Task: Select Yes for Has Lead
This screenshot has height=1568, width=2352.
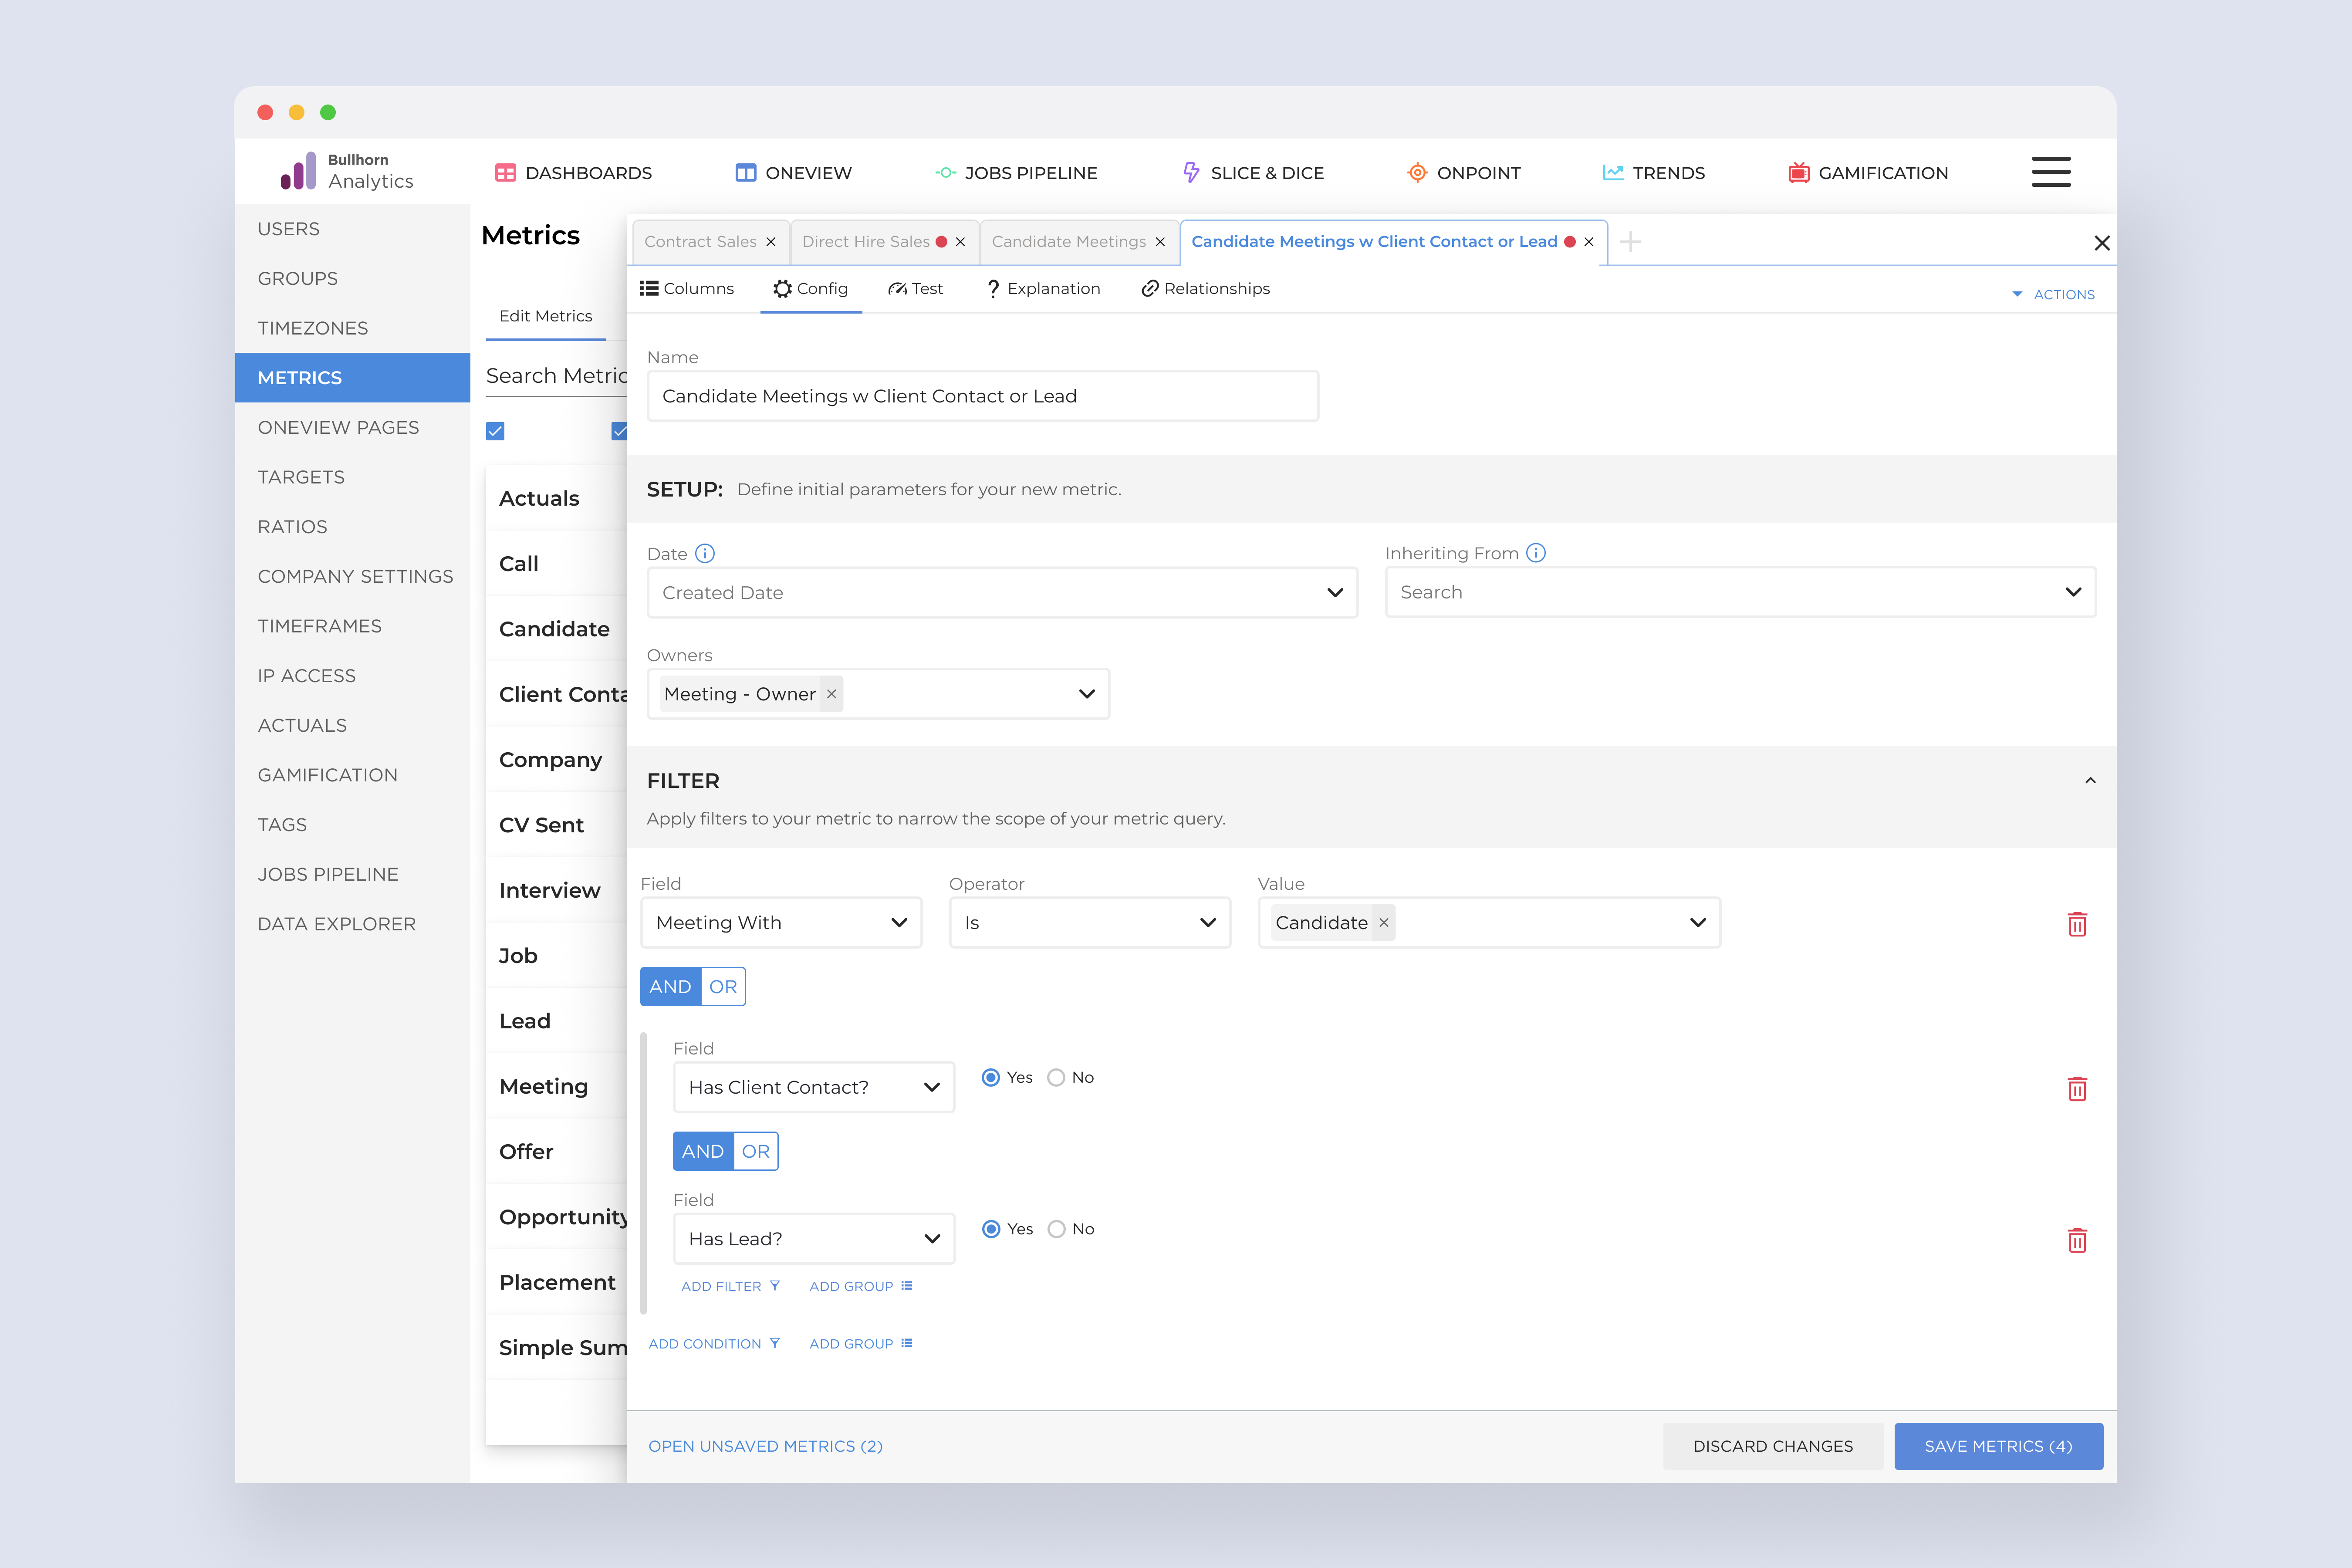Action: tap(991, 1229)
